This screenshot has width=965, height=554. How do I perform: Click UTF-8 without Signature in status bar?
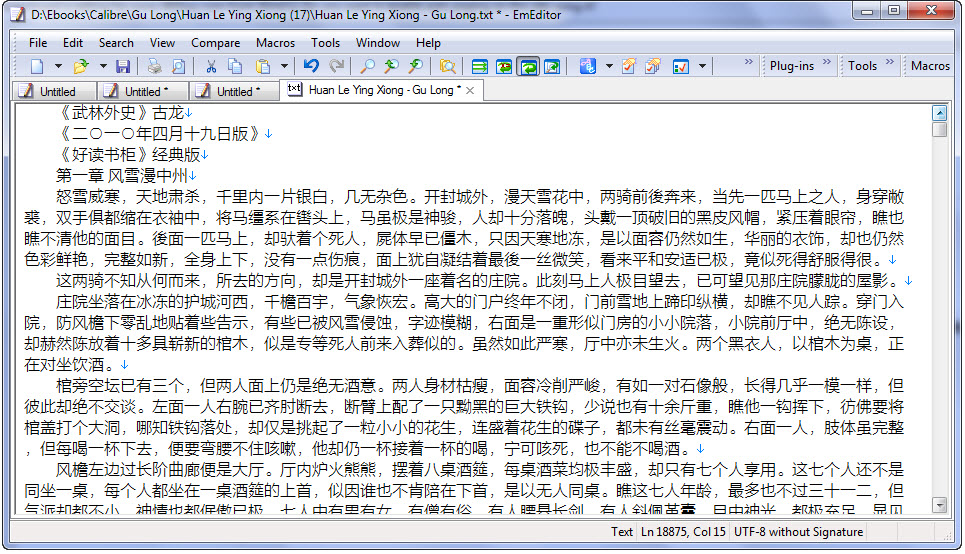click(x=798, y=532)
